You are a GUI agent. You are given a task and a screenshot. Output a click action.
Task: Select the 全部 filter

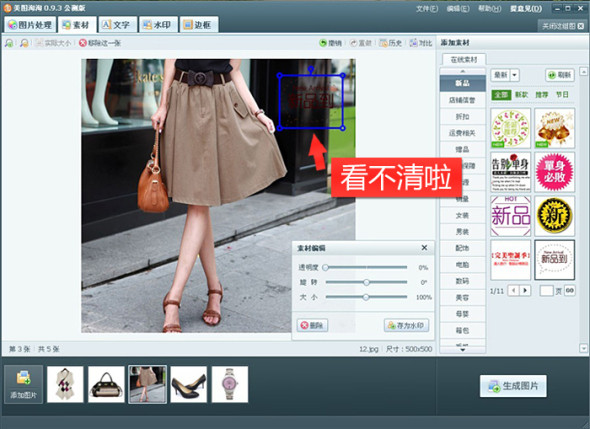pyautogui.click(x=501, y=94)
